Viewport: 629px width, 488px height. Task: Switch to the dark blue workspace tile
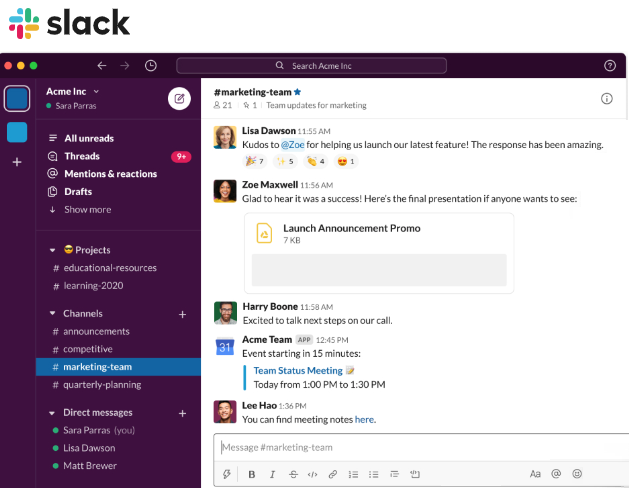pos(17,98)
